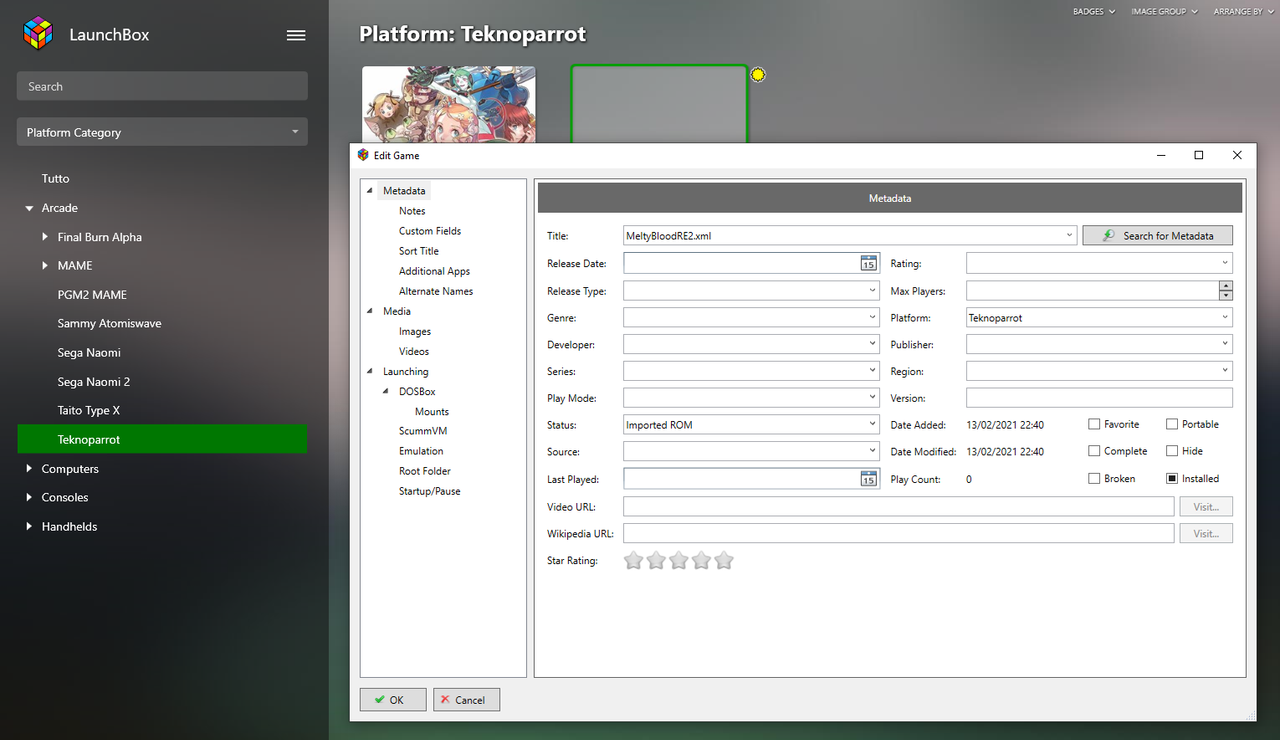This screenshot has height=740, width=1280.
Task: Click the Version text field
Action: (1099, 398)
